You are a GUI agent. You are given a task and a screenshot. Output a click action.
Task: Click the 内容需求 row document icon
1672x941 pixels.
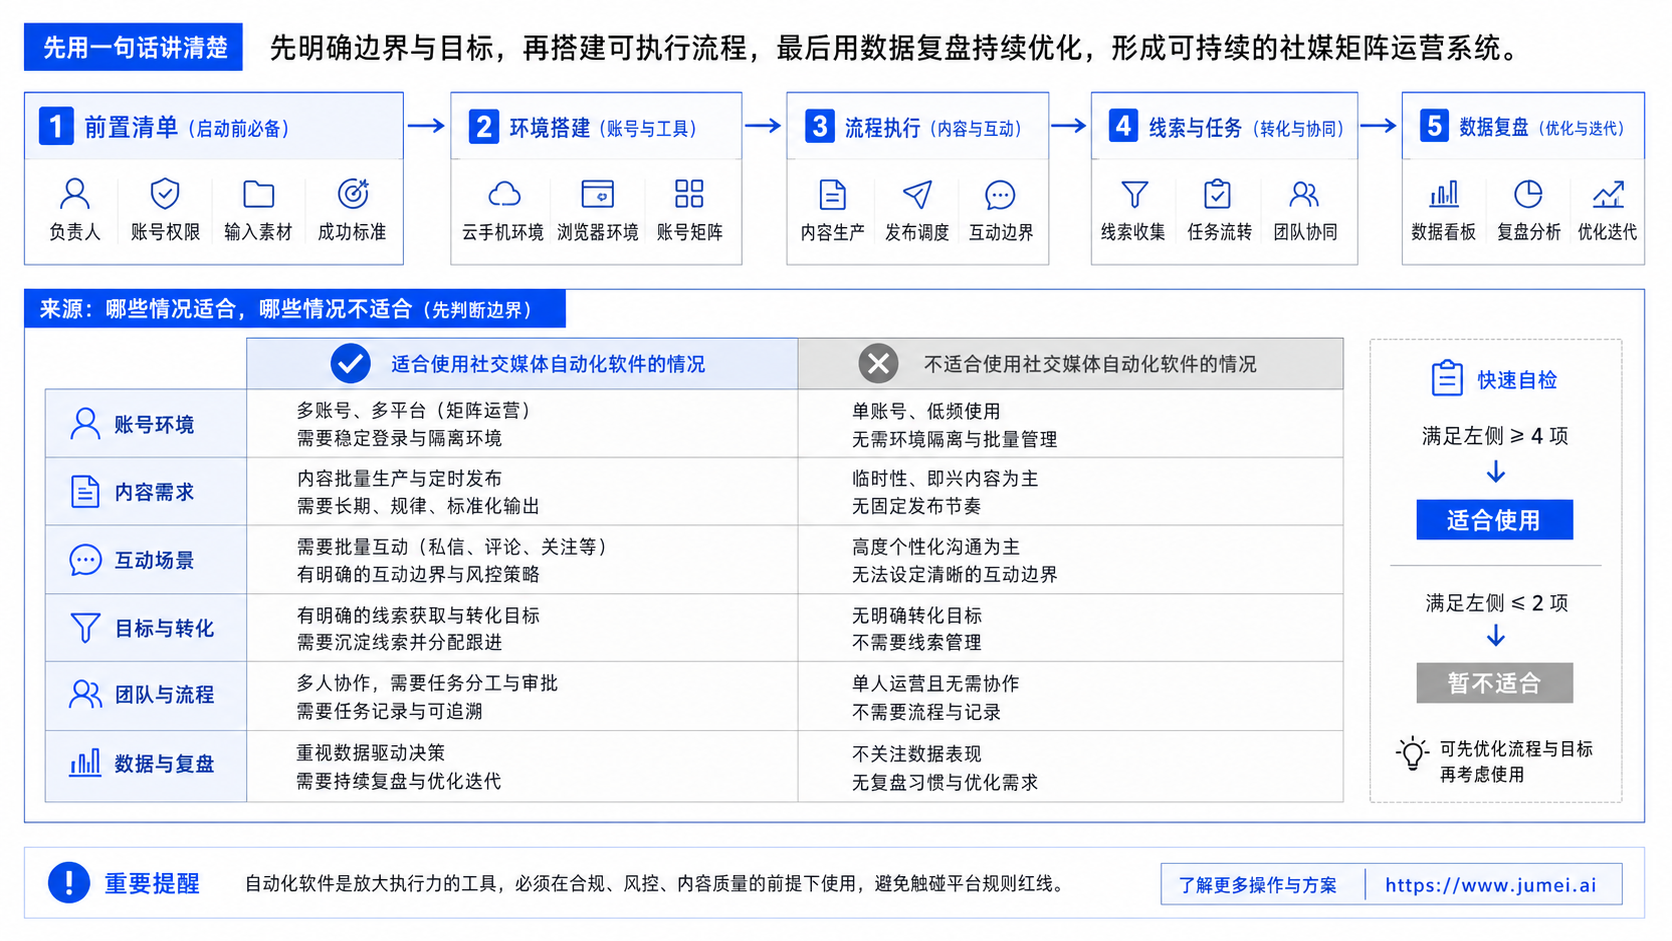pyautogui.click(x=85, y=492)
